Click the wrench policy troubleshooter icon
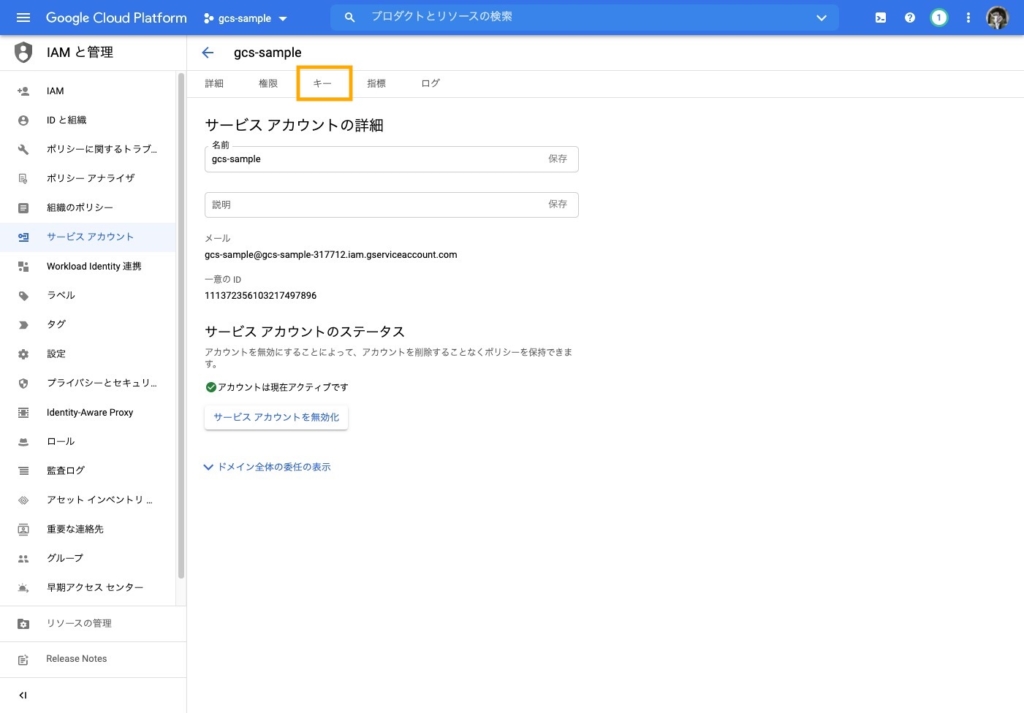 (x=23, y=150)
